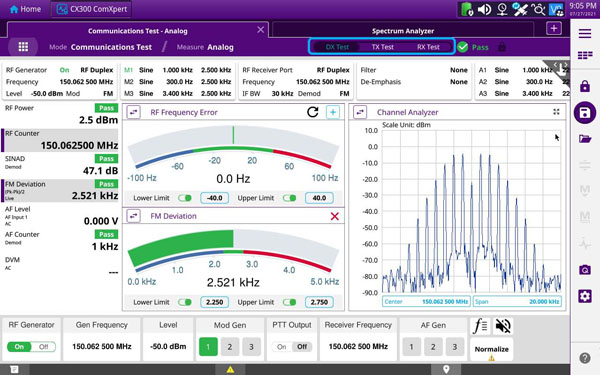Reset RF Frequency Error with refresh icon
This screenshot has height=375, width=600.
point(313,112)
